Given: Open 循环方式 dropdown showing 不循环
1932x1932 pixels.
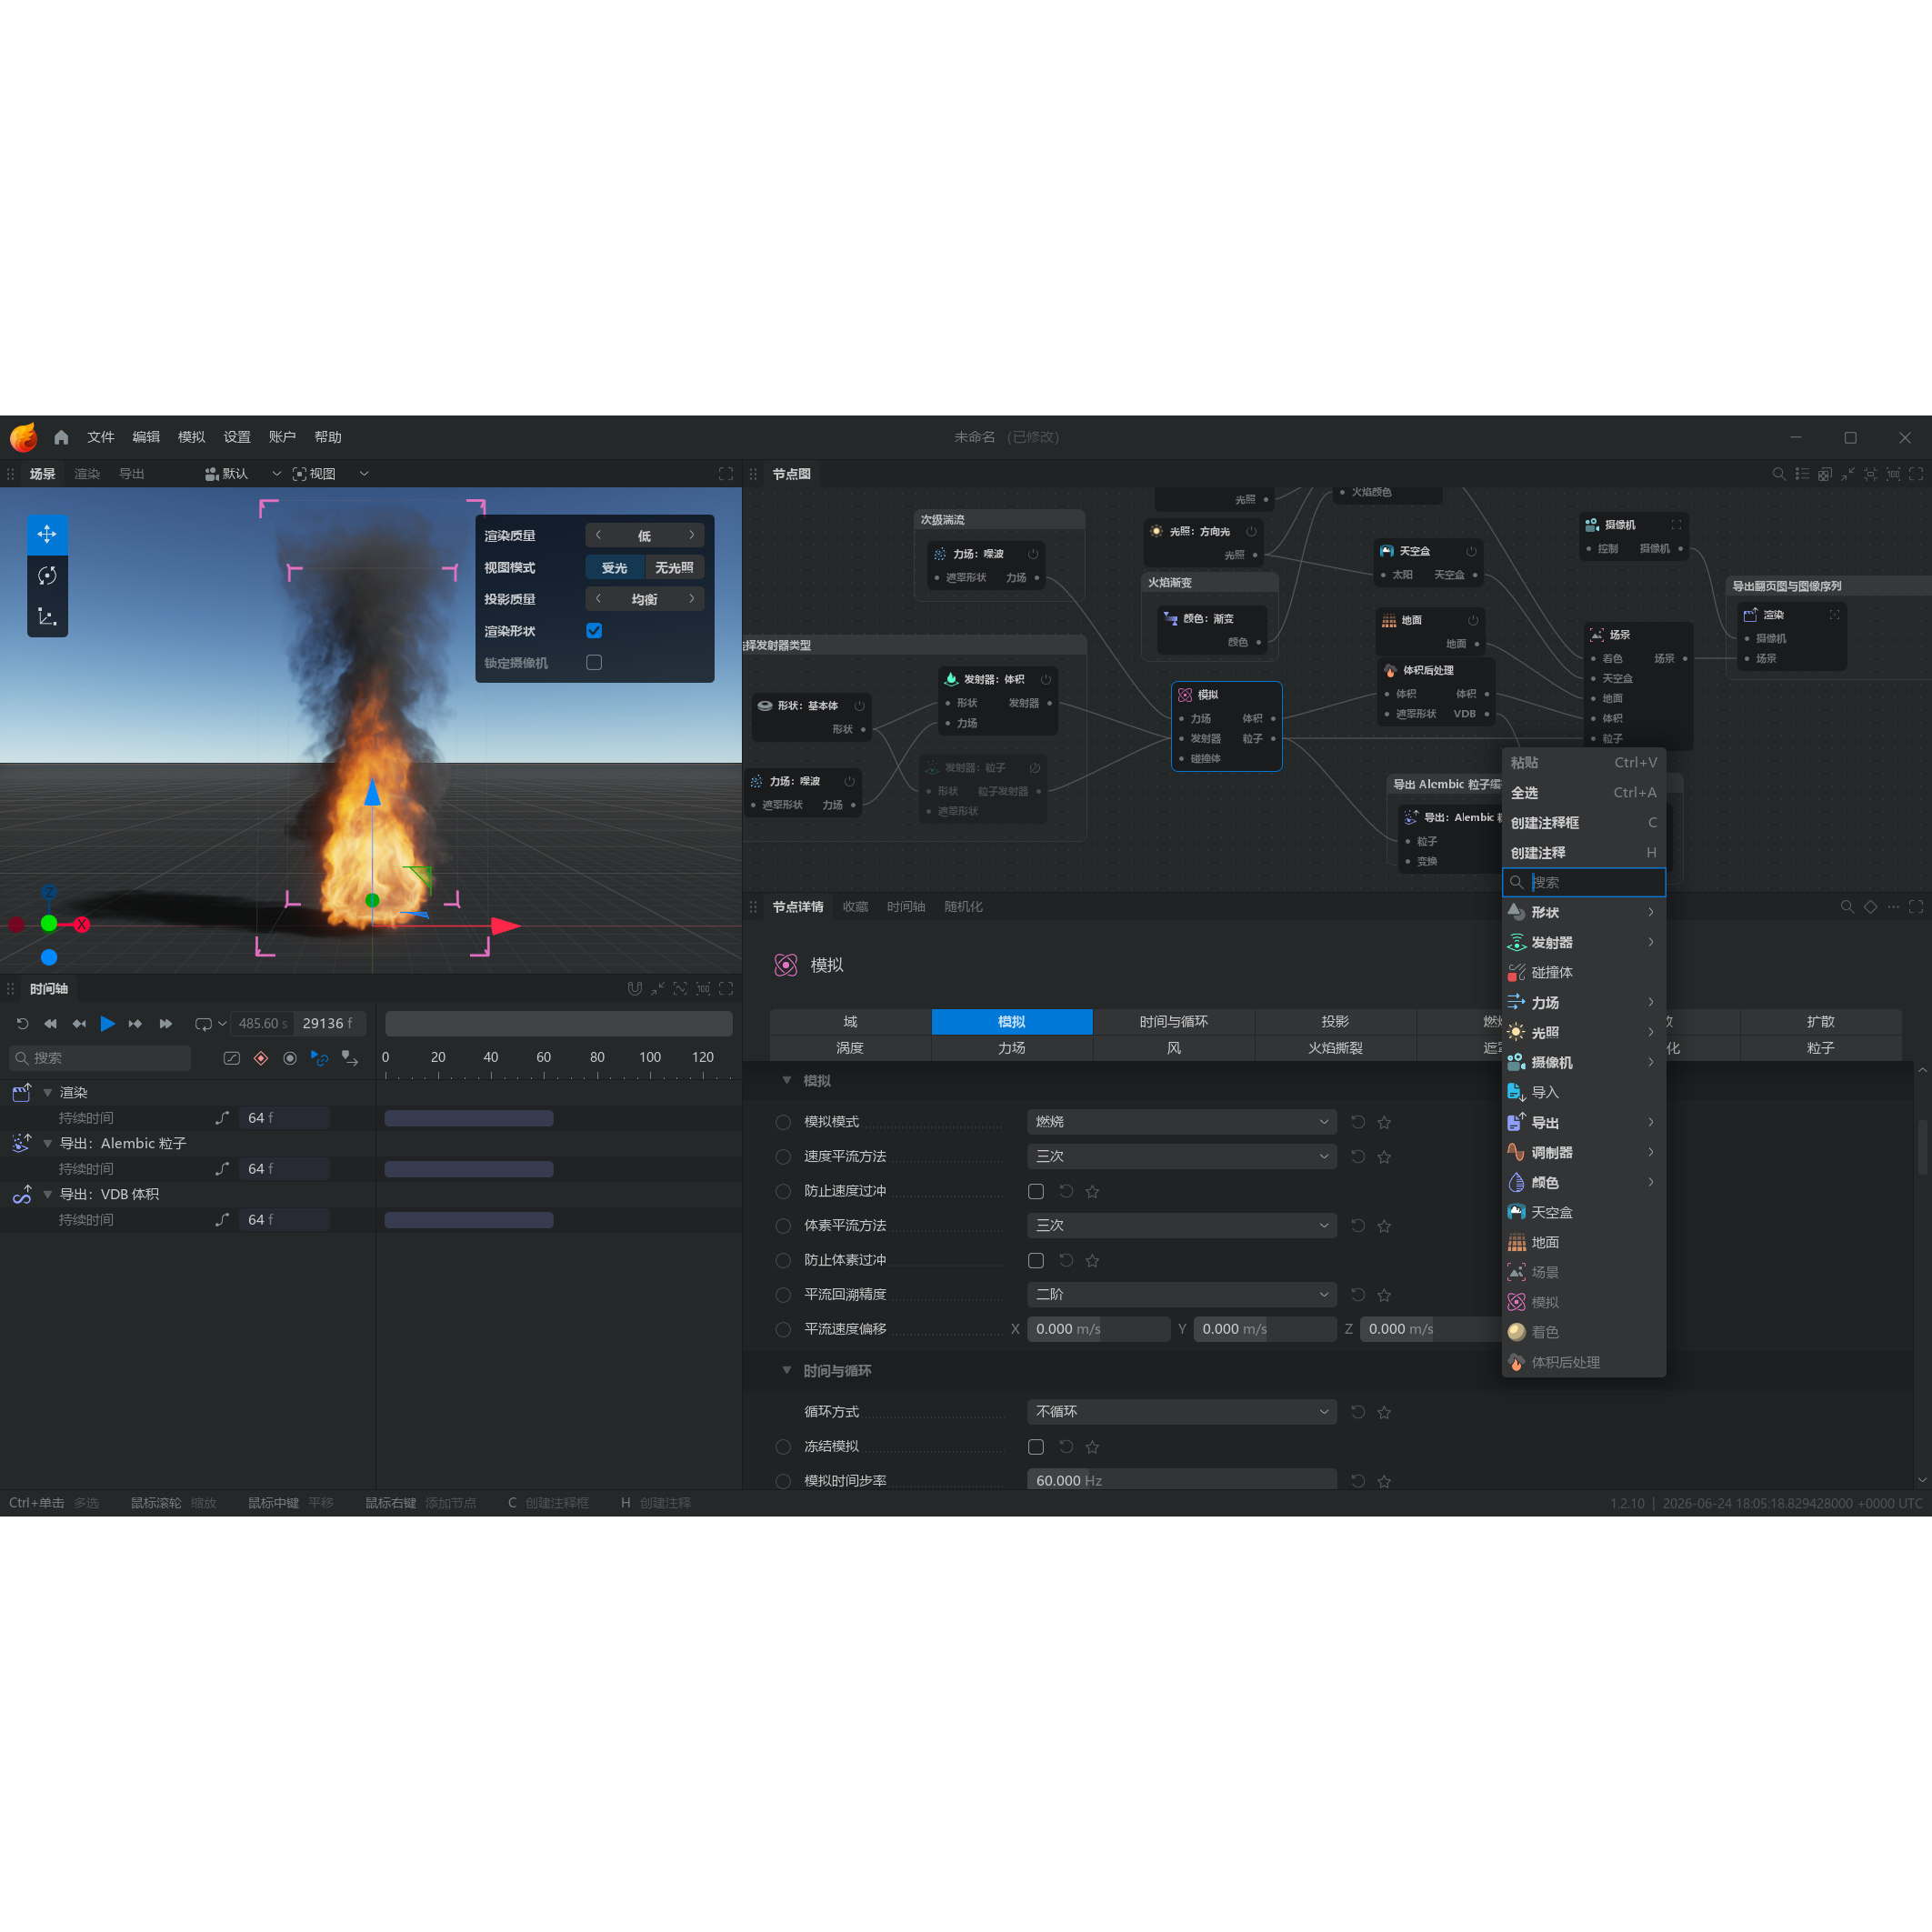Looking at the screenshot, I should (x=1181, y=1412).
